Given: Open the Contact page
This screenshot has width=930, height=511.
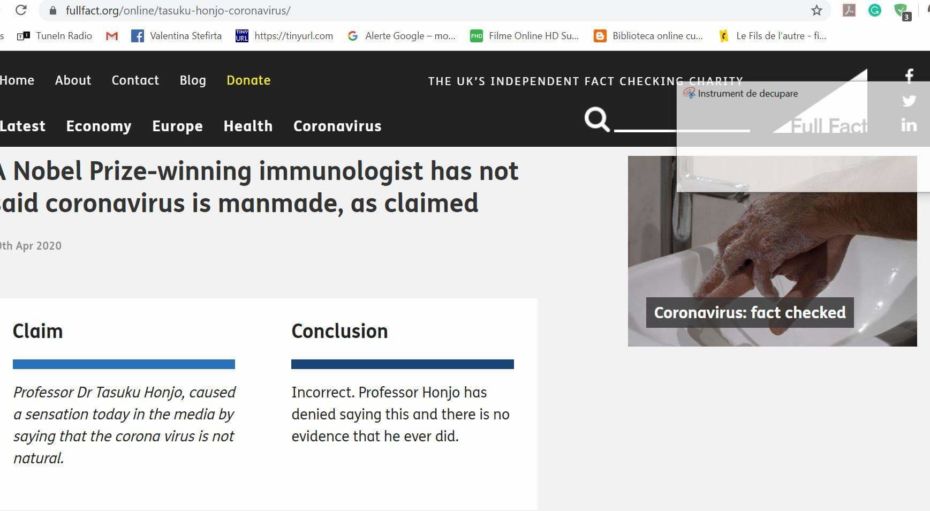Looking at the screenshot, I should pyautogui.click(x=135, y=80).
